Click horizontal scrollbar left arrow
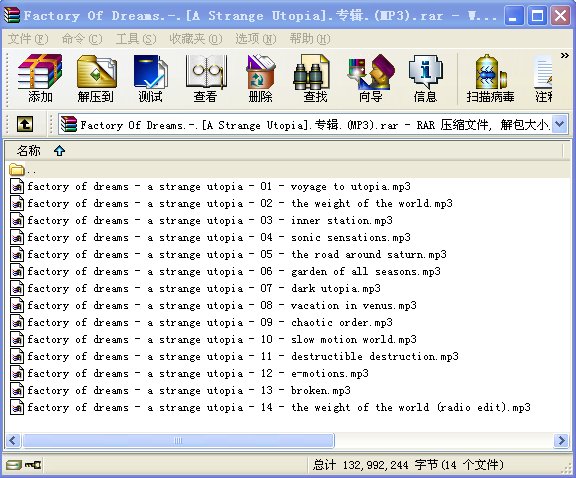 pyautogui.click(x=13, y=440)
